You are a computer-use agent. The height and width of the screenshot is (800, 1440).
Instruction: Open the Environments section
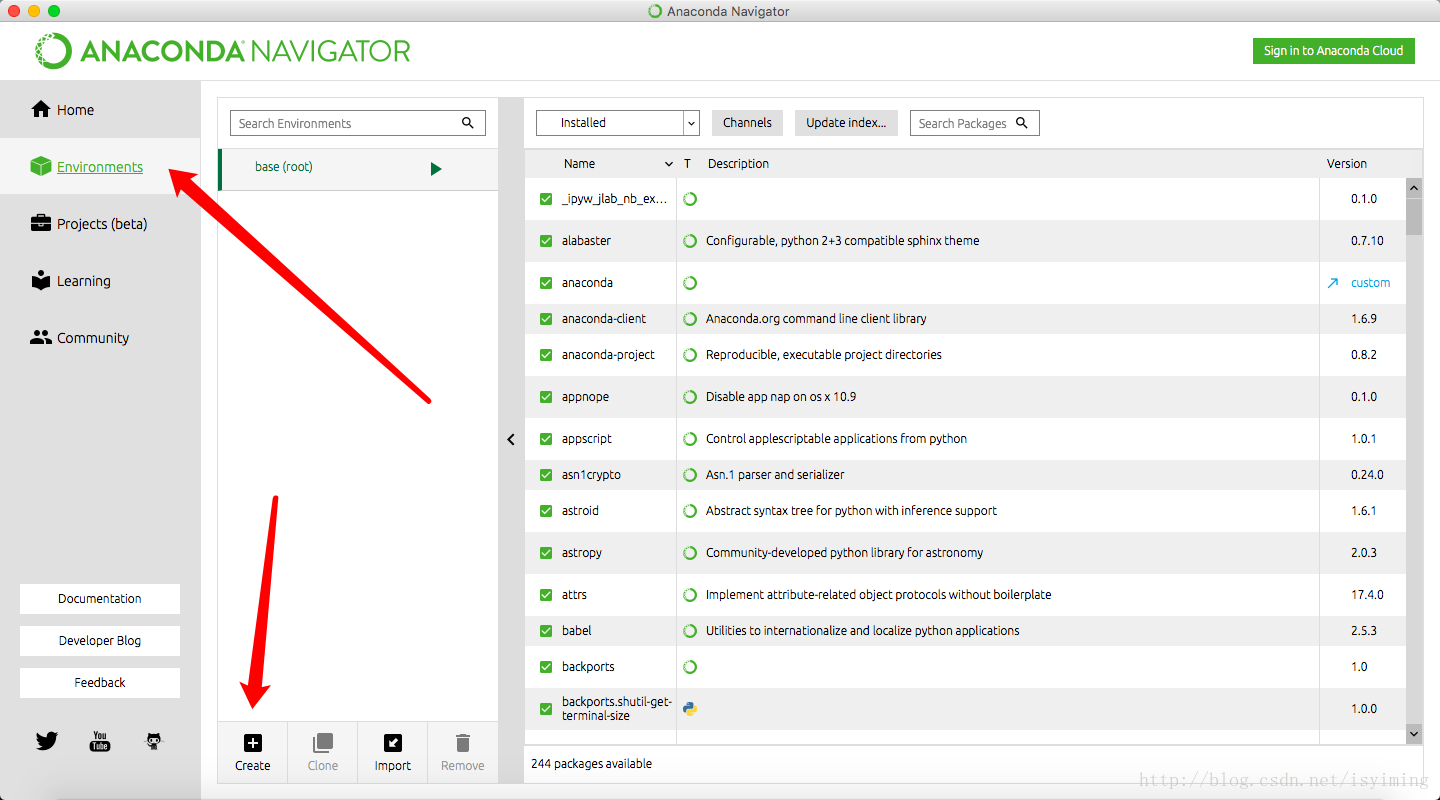click(100, 167)
